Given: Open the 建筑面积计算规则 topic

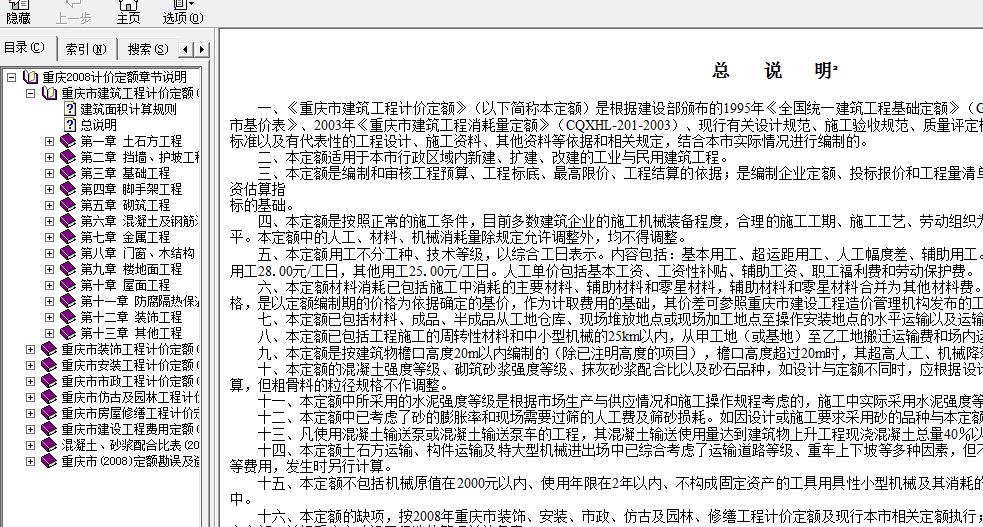Looking at the screenshot, I should point(129,109).
